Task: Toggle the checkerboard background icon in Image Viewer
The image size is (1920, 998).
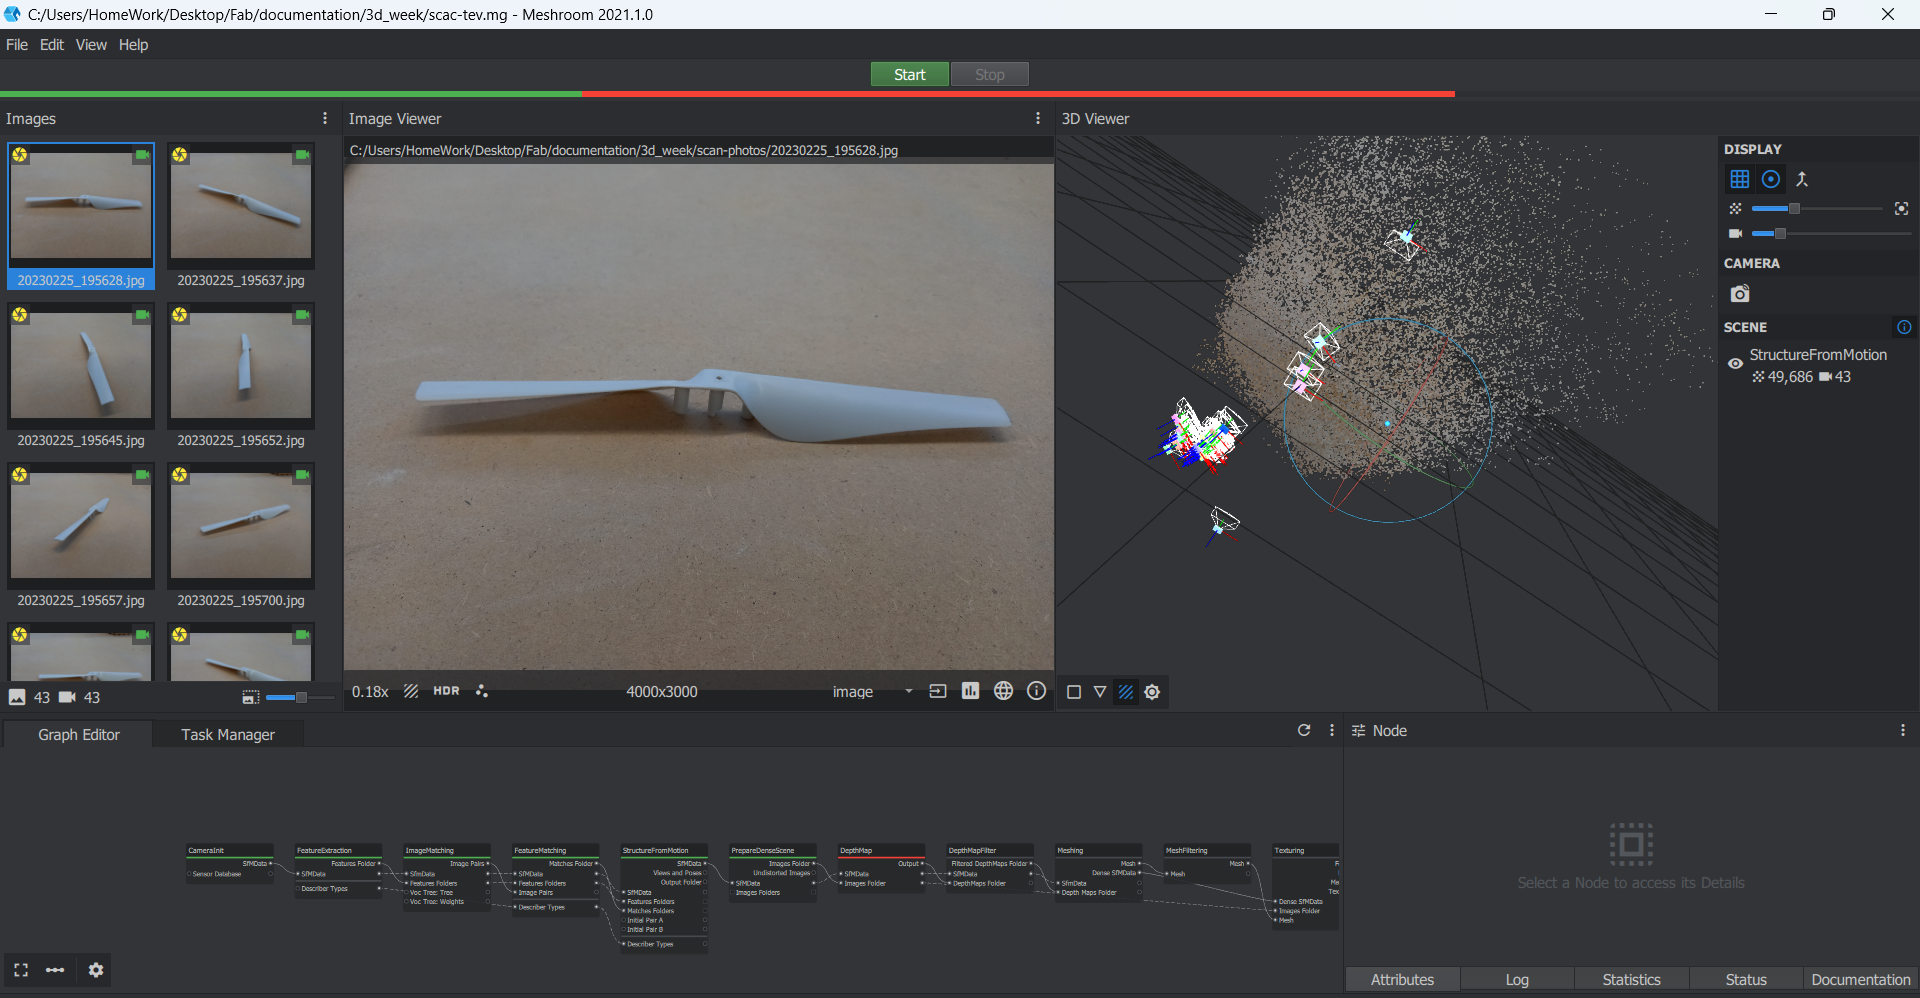Action: pyautogui.click(x=411, y=691)
